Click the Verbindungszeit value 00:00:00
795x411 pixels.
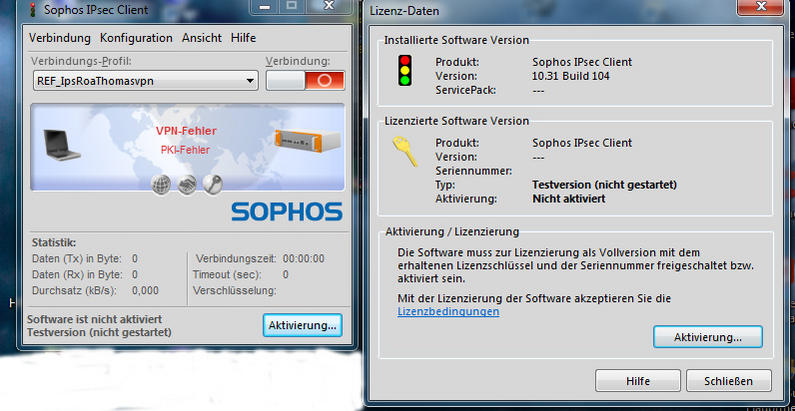304,259
